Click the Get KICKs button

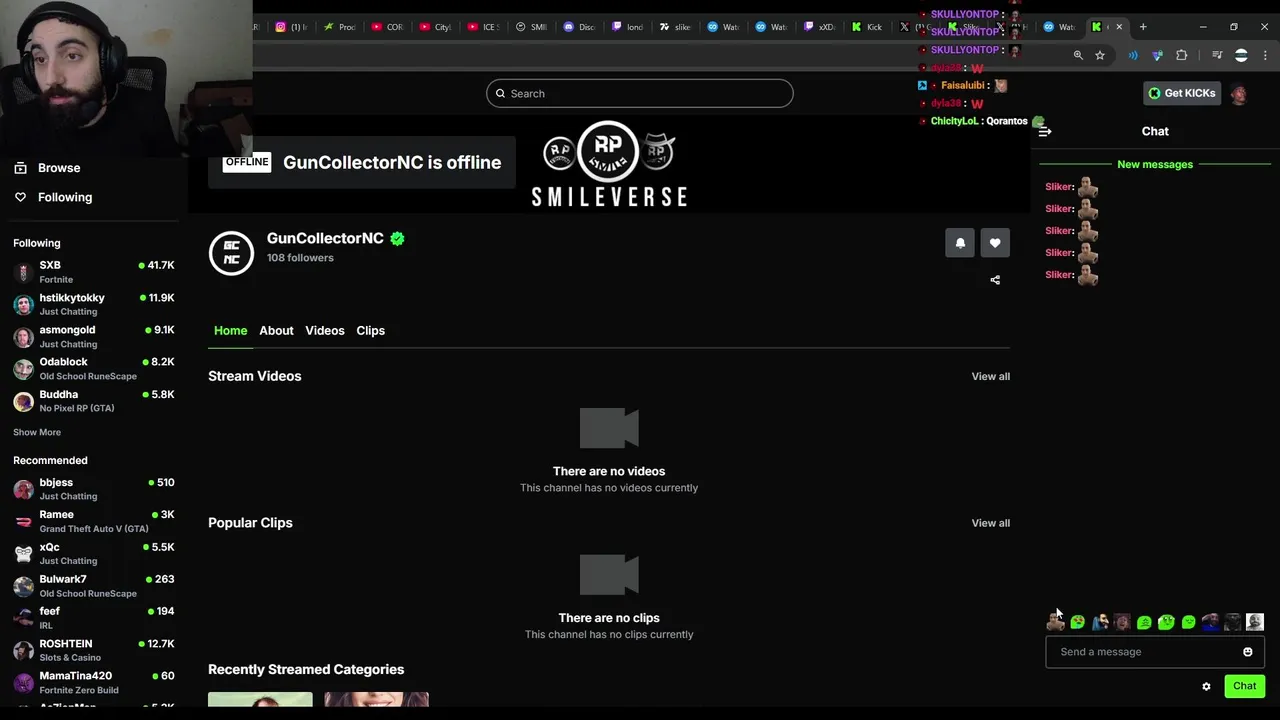pos(1182,93)
